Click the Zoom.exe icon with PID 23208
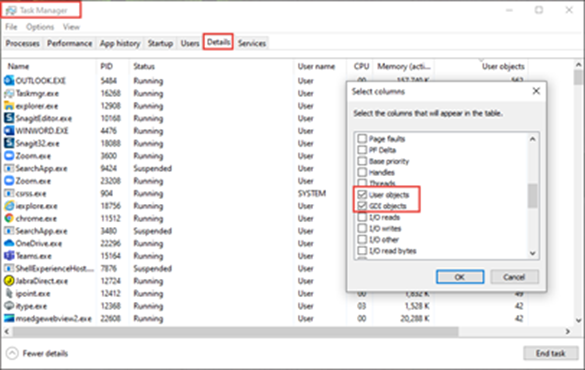The height and width of the screenshot is (370, 585). coord(9,181)
